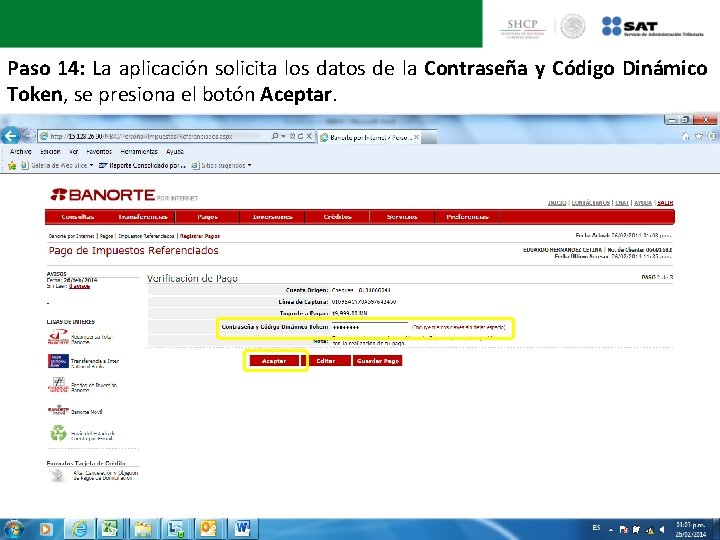Open the address bar search magnifier
720x540 pixels.
pos(275,136)
